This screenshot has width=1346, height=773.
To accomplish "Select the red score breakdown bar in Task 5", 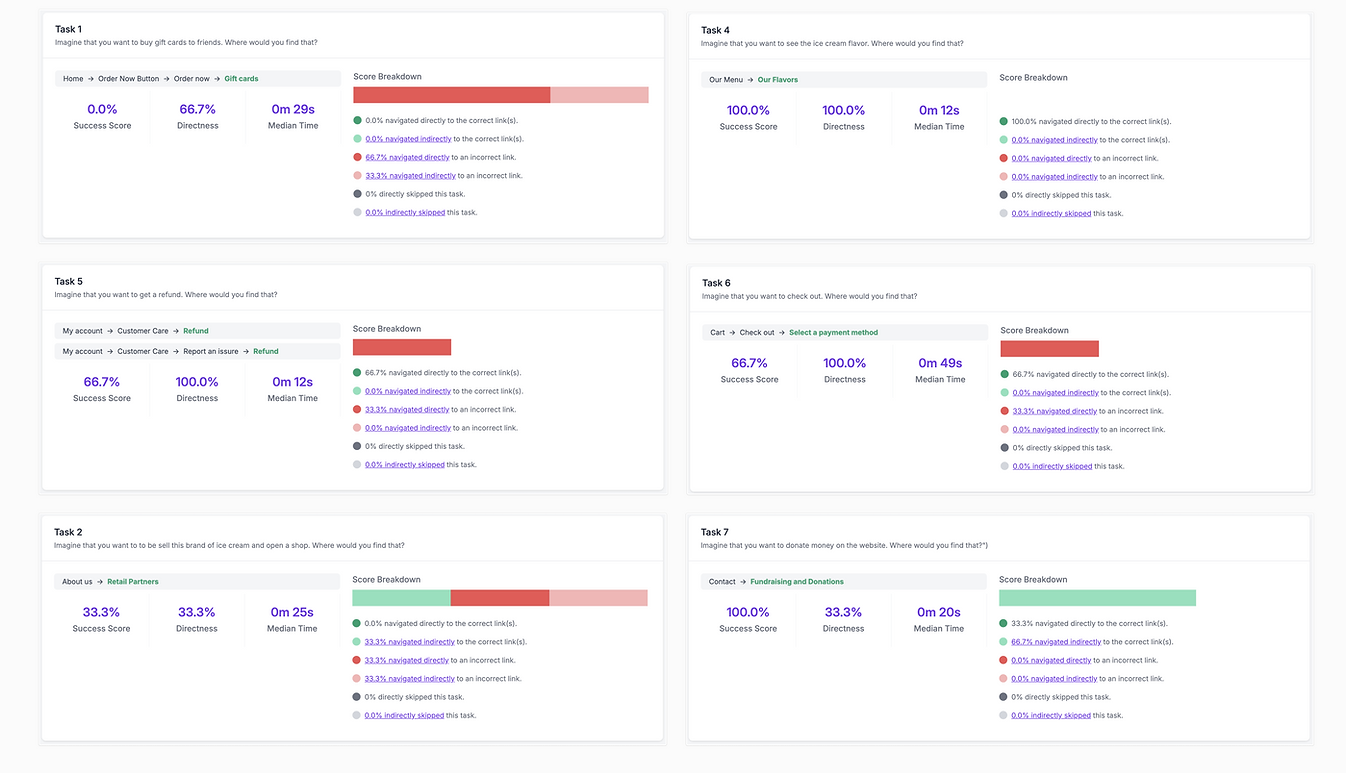I will point(402,347).
